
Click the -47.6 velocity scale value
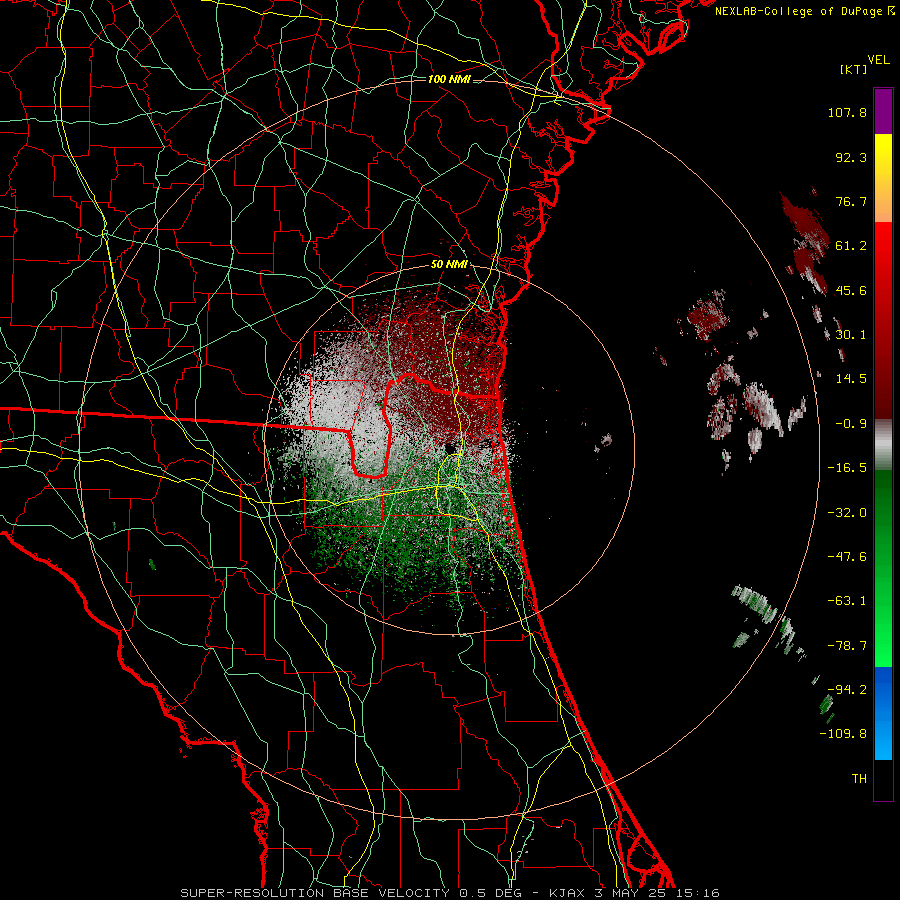[x=847, y=557]
